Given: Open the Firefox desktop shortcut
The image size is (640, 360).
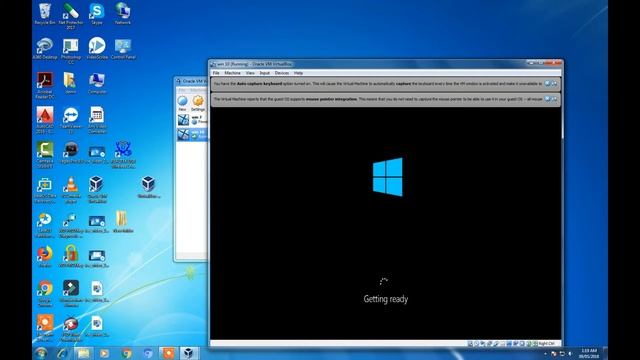Looking at the screenshot, I should point(44,257).
